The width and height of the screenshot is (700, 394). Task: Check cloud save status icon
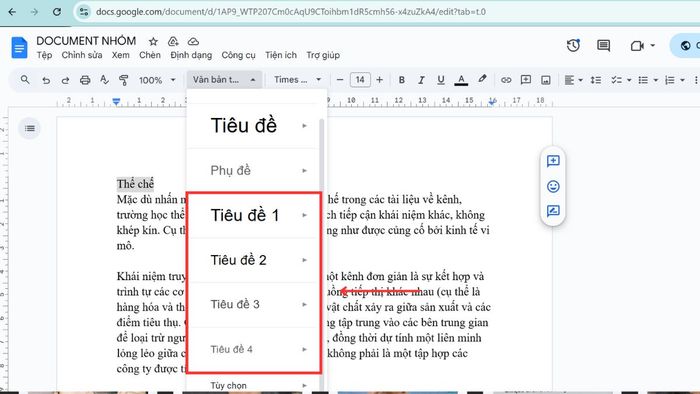pos(193,41)
